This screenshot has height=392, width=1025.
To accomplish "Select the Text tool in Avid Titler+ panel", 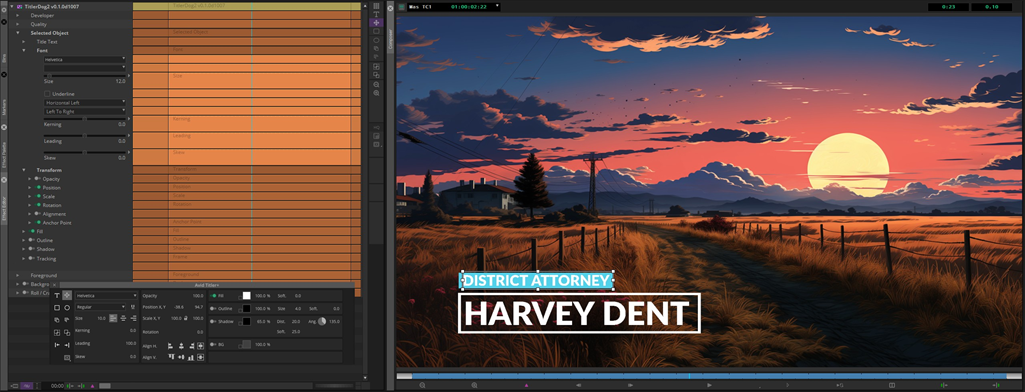I will (x=57, y=296).
